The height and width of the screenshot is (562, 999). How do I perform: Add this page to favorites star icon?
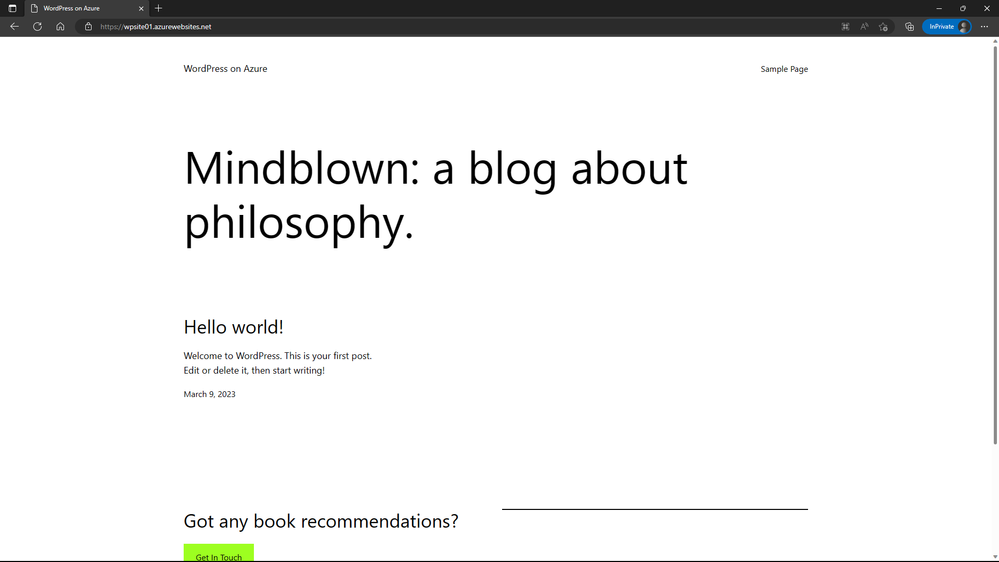(883, 27)
